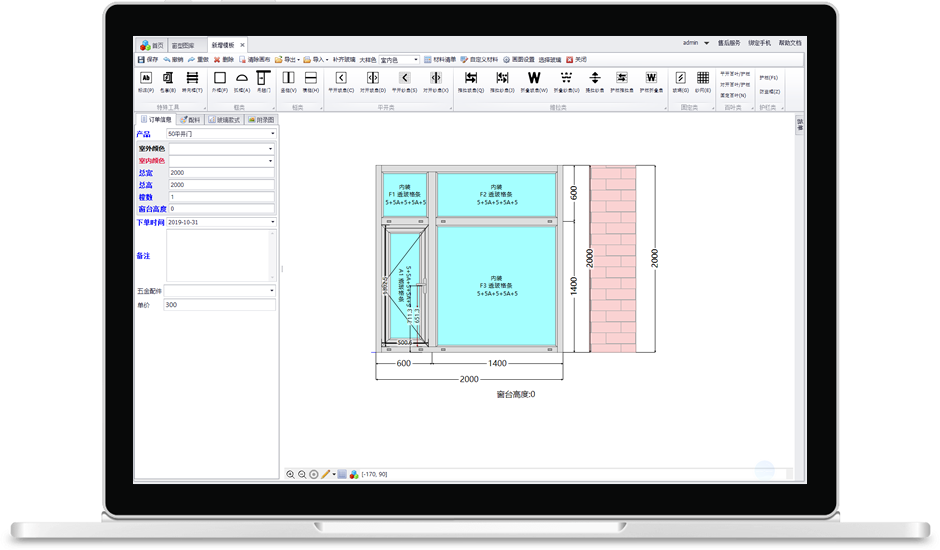Select the sliding screen sash tool (J)
The height and width of the screenshot is (550, 940).
[502, 82]
